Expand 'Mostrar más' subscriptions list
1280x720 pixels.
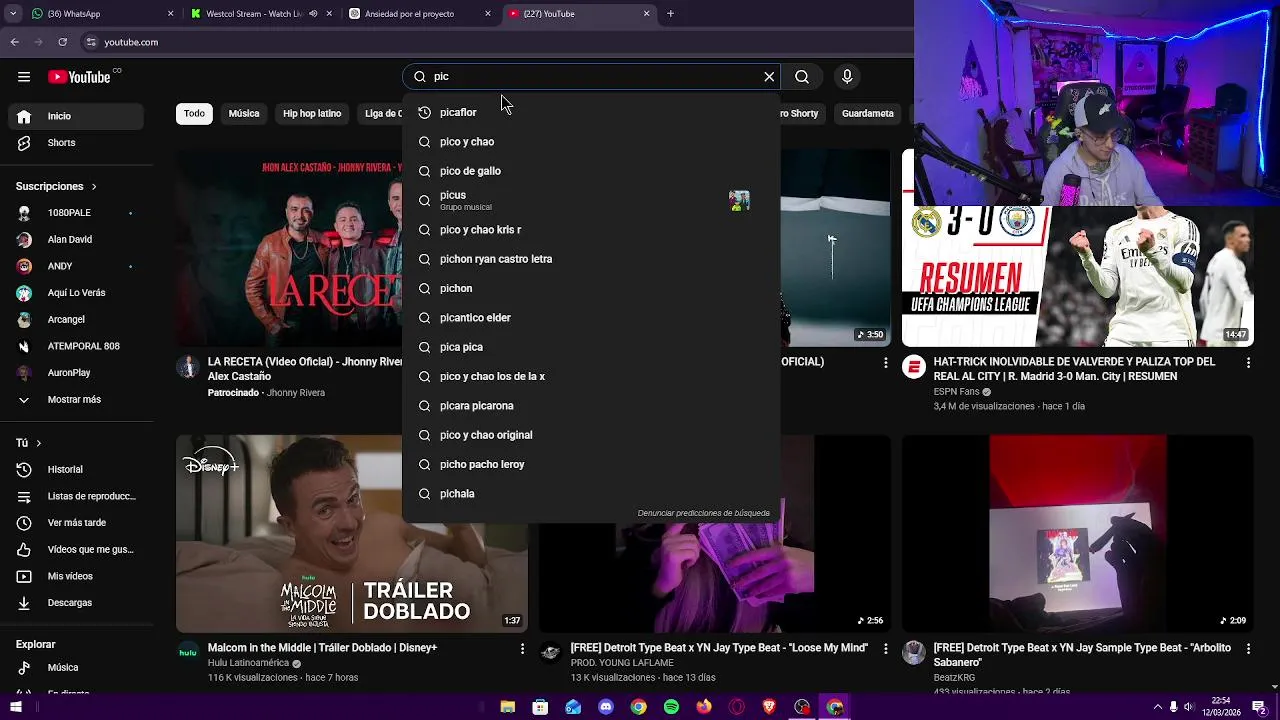tap(76, 399)
